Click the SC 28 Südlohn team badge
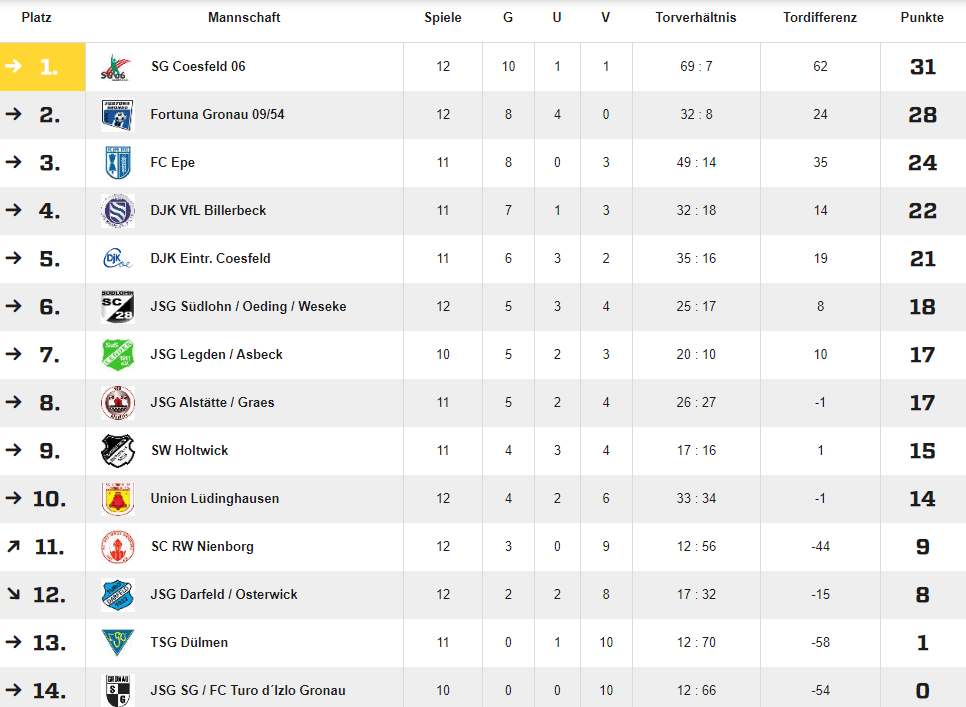 click(x=118, y=307)
